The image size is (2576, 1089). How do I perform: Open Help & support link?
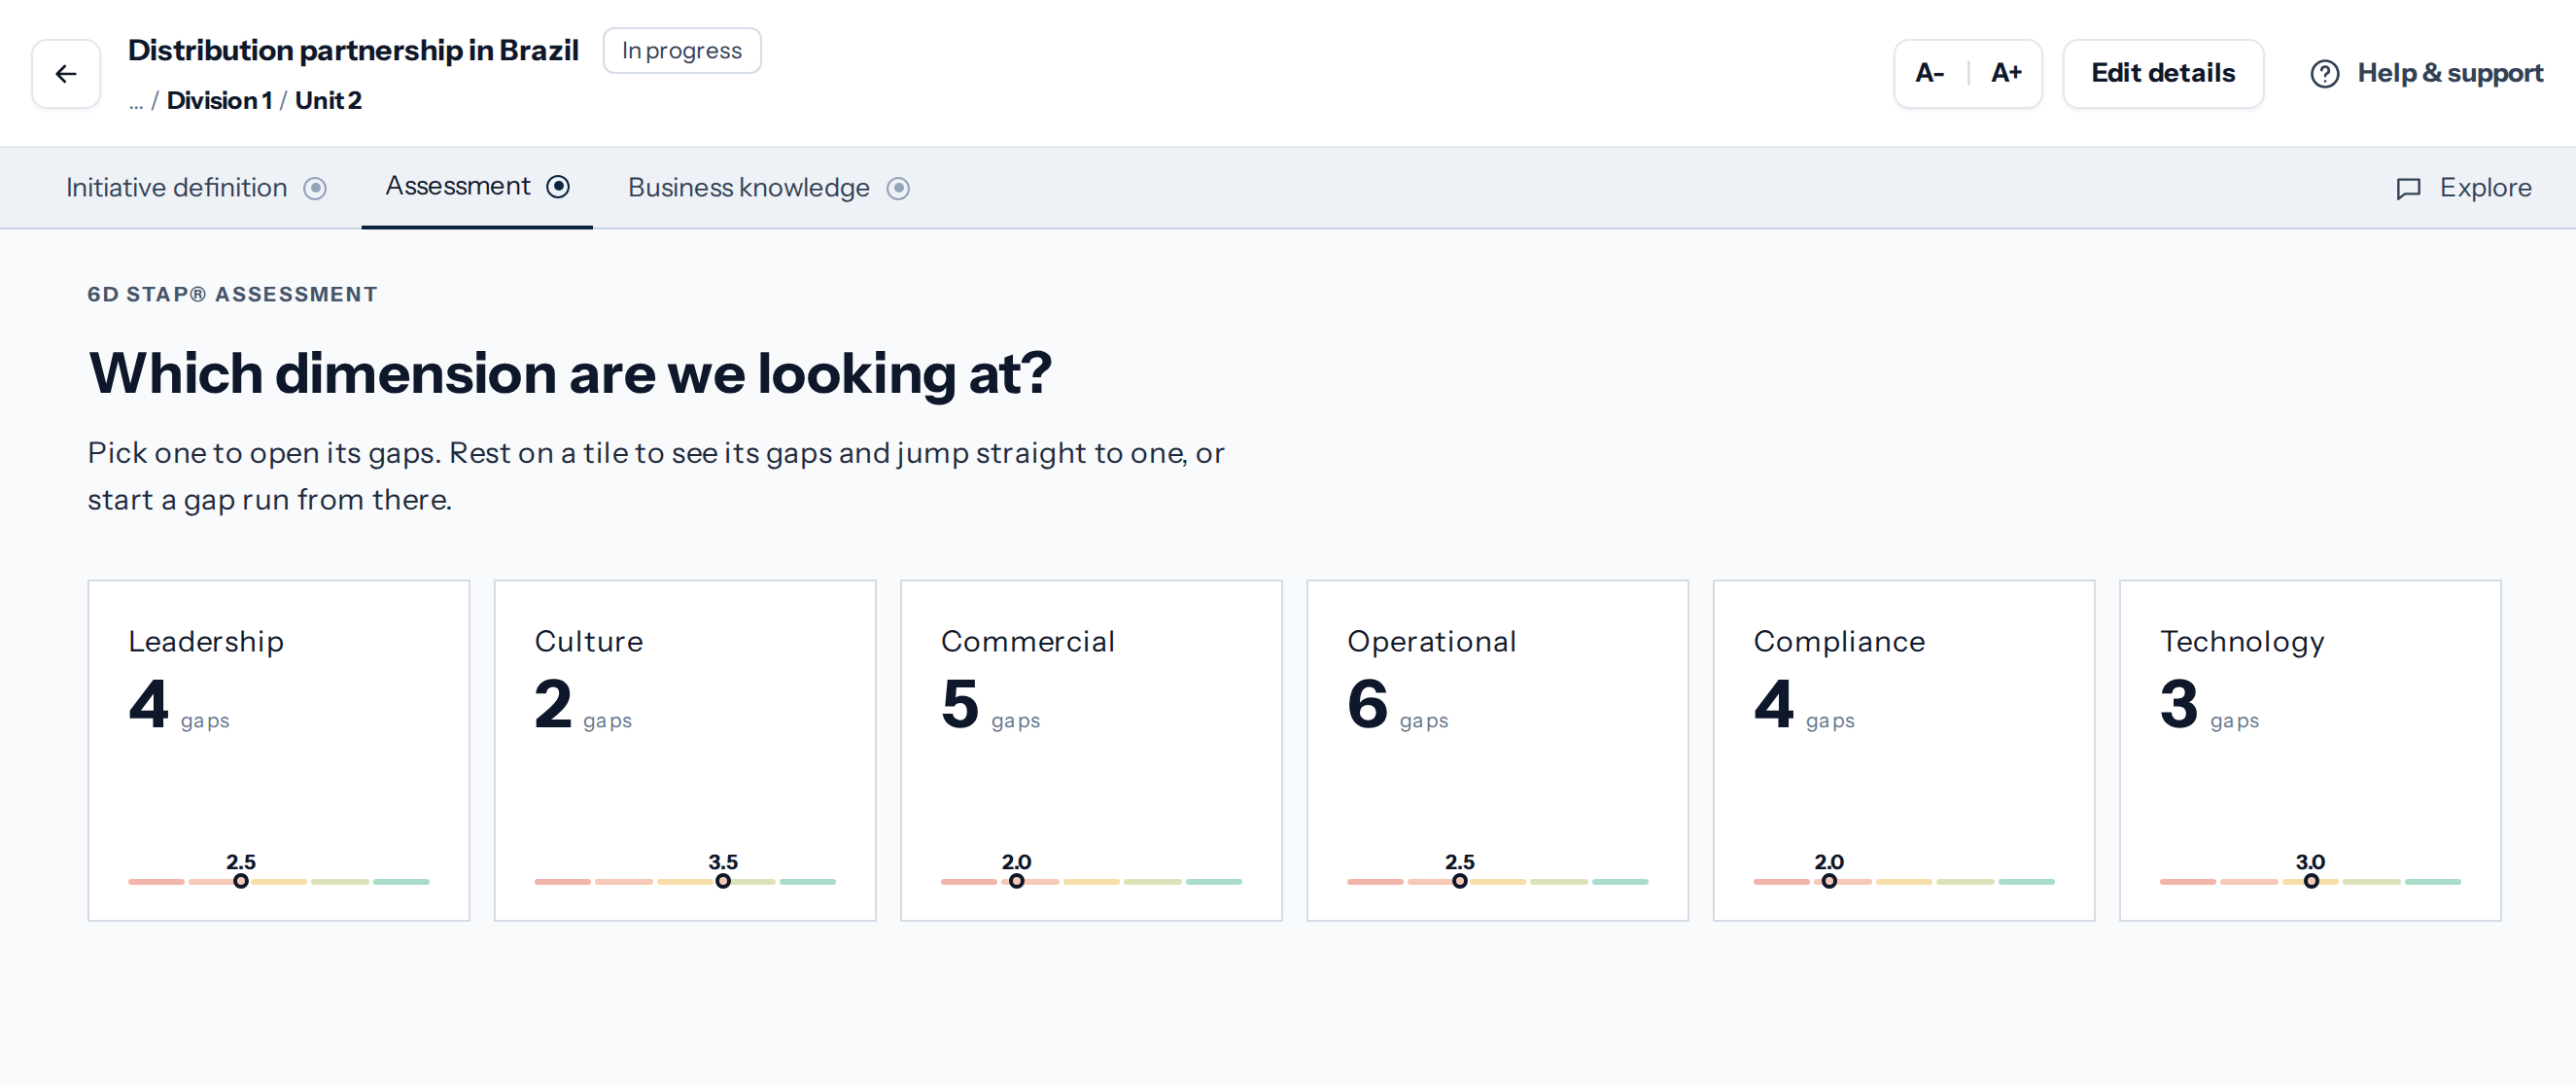point(2426,74)
